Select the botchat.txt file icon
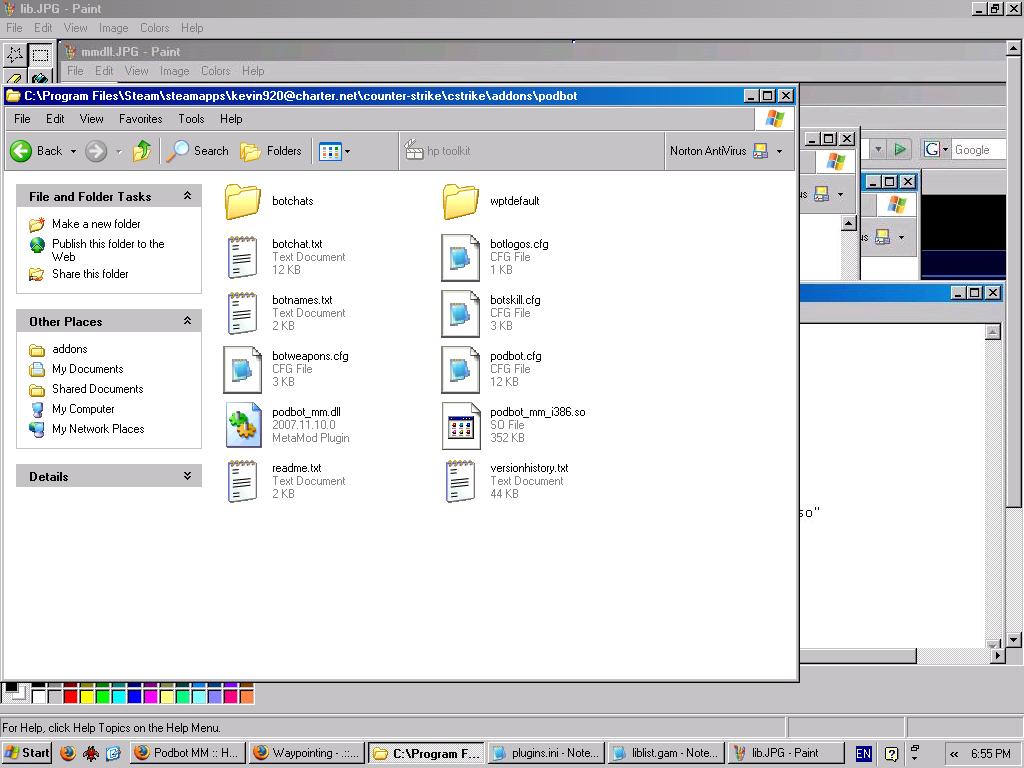This screenshot has width=1024, height=768. tap(242, 257)
